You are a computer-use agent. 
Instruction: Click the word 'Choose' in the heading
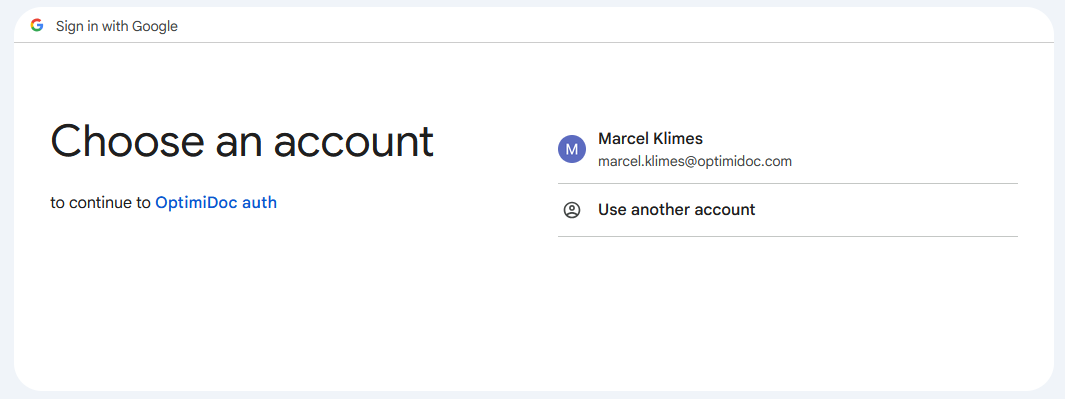coord(127,141)
